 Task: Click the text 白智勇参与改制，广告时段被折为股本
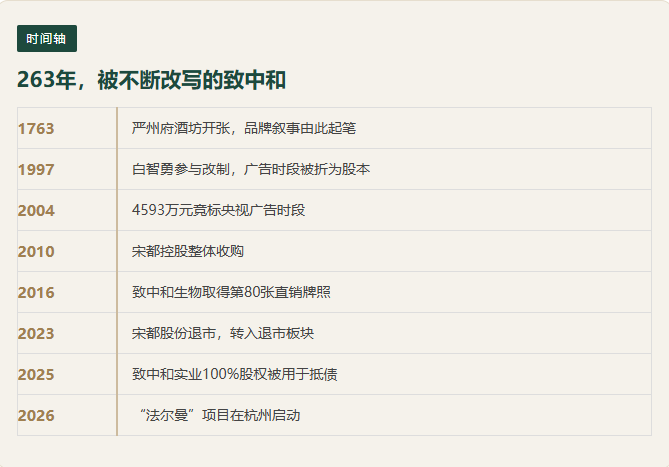251,169
